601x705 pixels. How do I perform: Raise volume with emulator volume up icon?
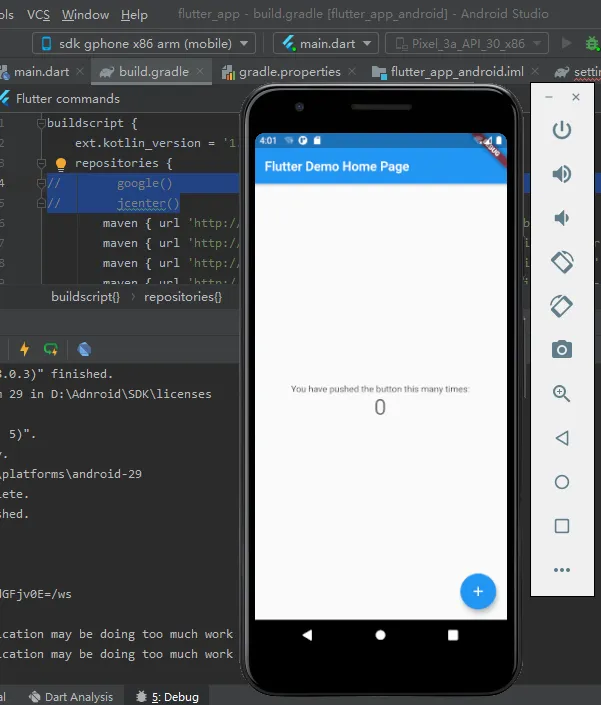coord(562,174)
